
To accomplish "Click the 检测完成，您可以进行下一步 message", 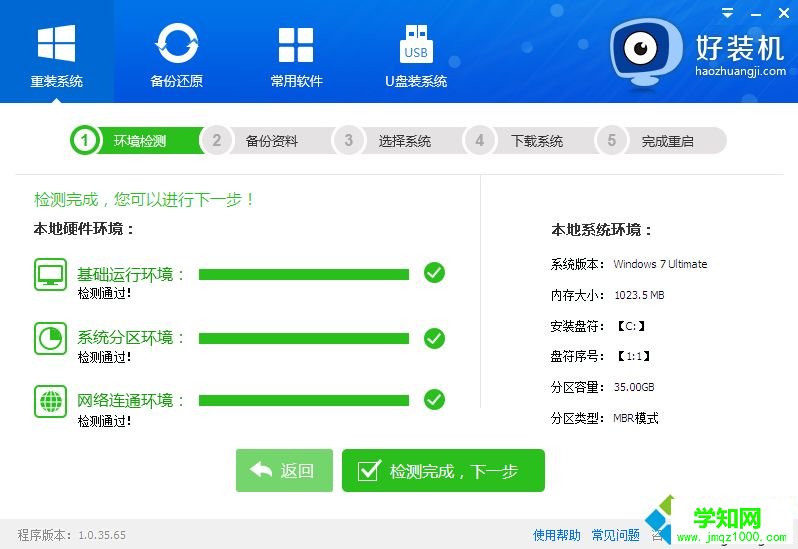I will tap(144, 199).
